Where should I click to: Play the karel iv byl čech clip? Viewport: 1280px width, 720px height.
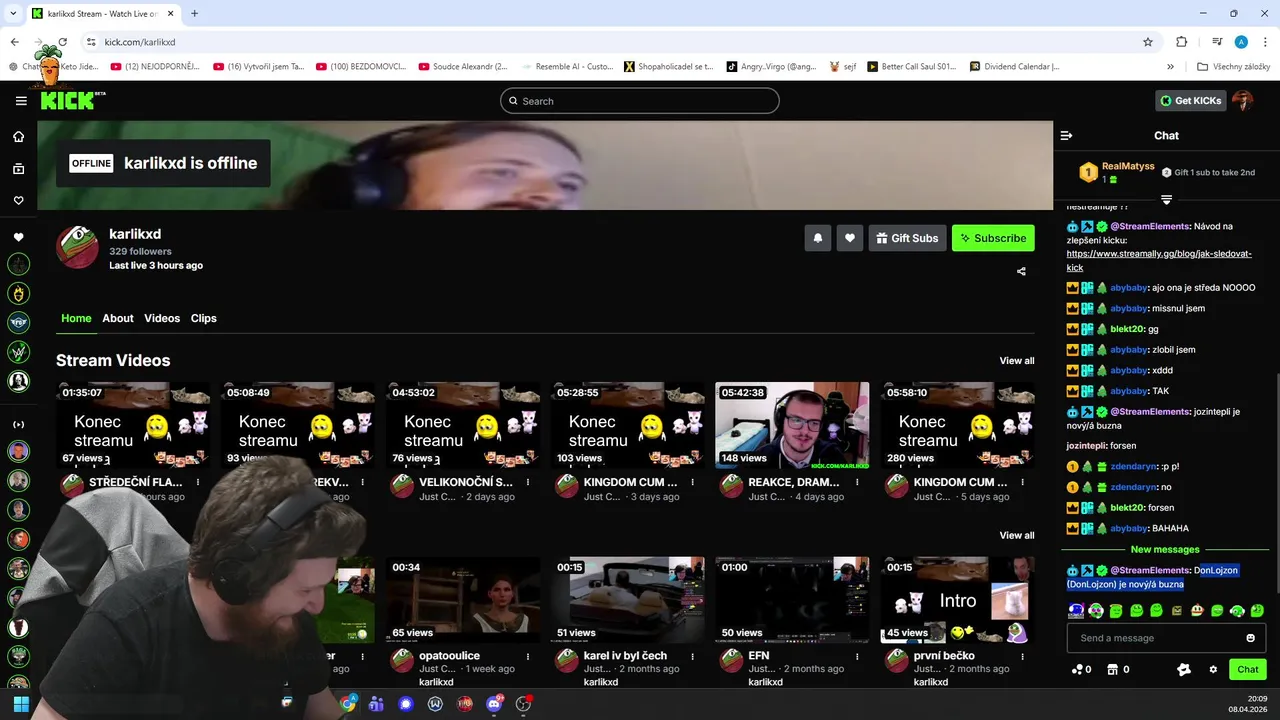[628, 600]
